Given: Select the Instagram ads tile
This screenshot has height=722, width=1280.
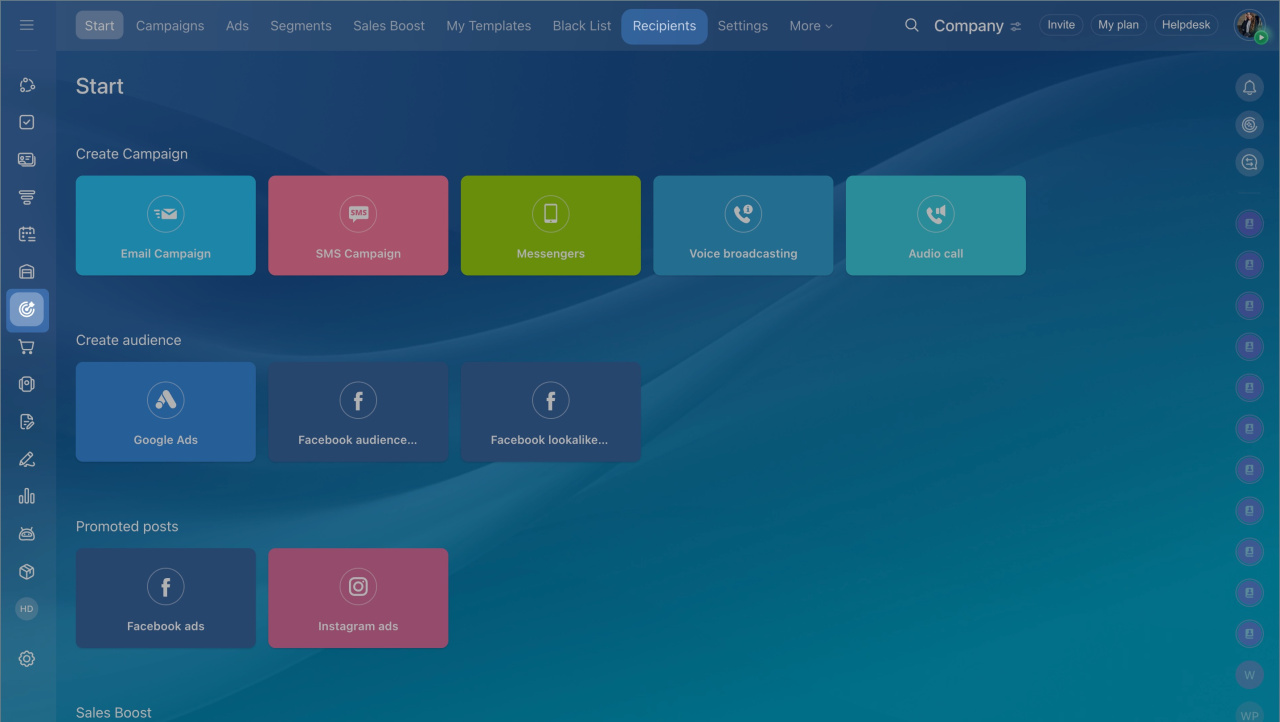Looking at the screenshot, I should pos(358,598).
